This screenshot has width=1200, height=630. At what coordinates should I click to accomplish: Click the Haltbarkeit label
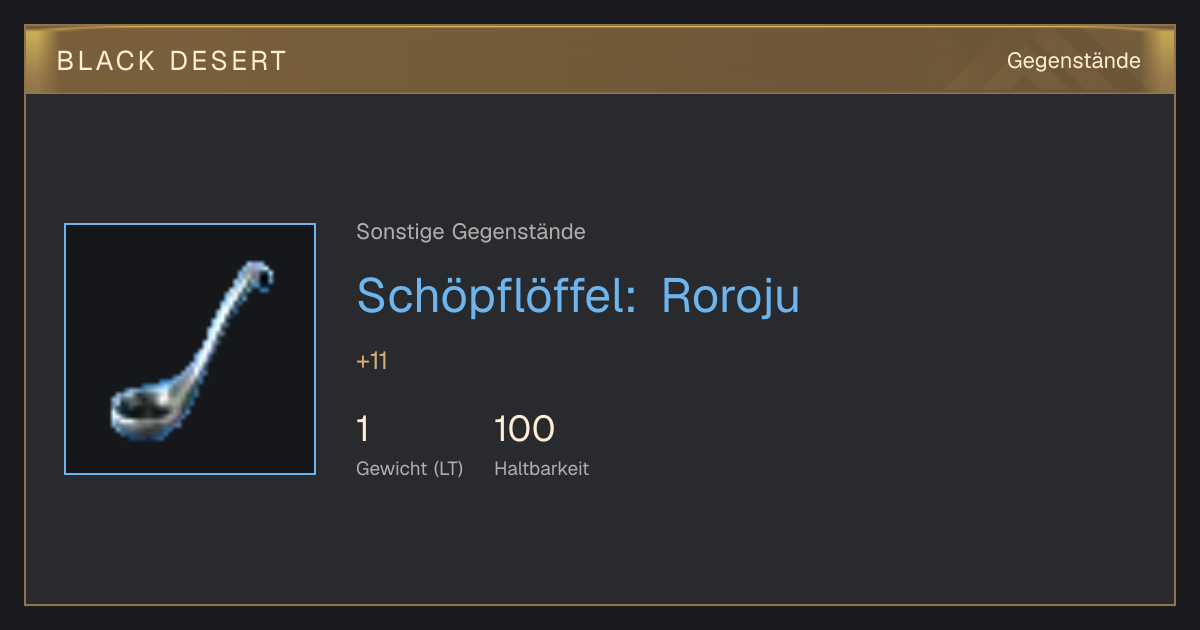541,468
